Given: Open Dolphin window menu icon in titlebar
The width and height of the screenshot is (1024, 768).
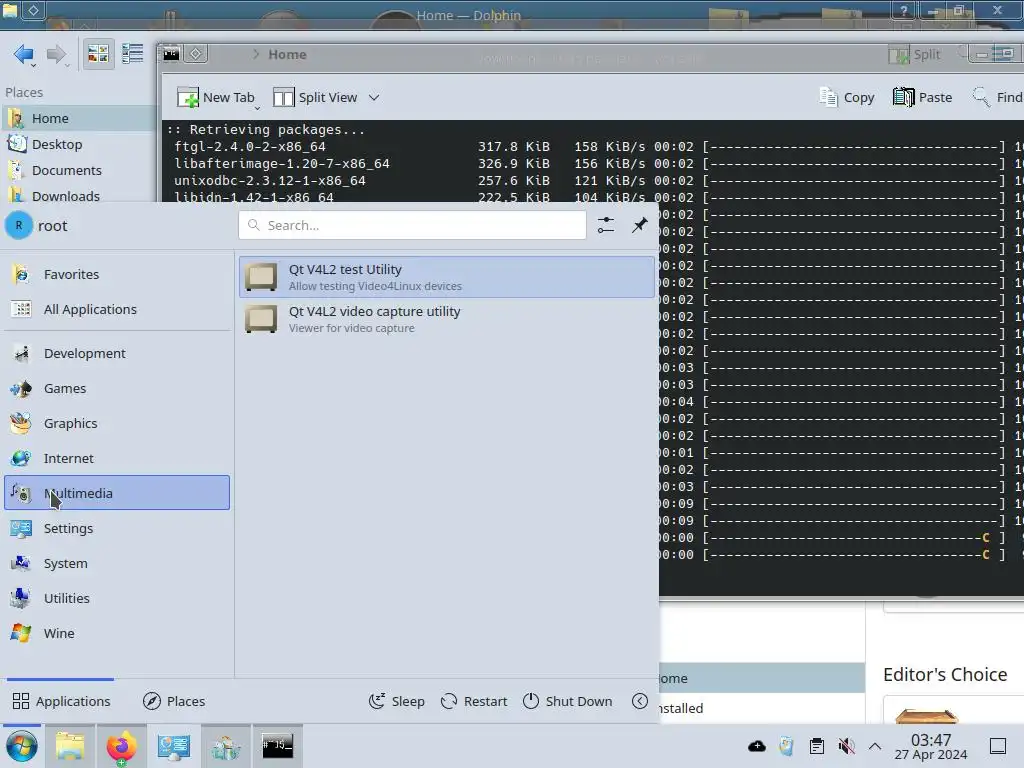Looking at the screenshot, I should (11, 9).
